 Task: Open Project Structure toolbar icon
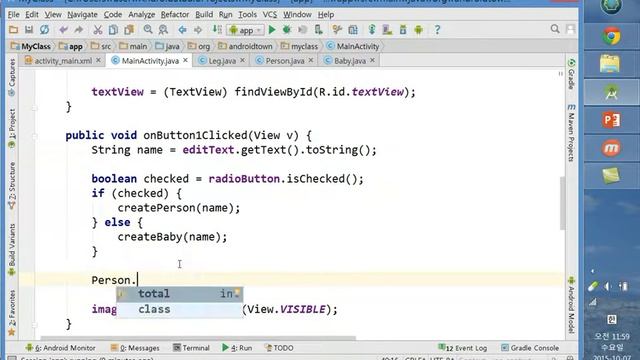(353, 30)
